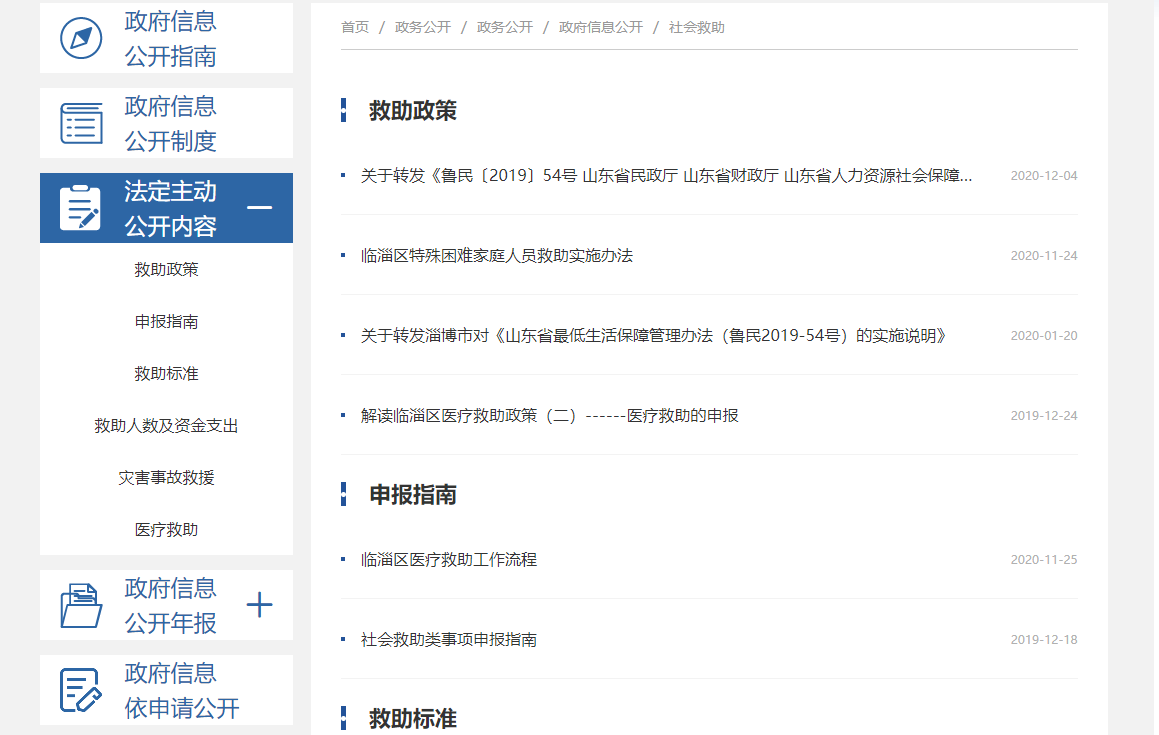Expand 政府信息公开年报 with the plus icon

tap(259, 605)
